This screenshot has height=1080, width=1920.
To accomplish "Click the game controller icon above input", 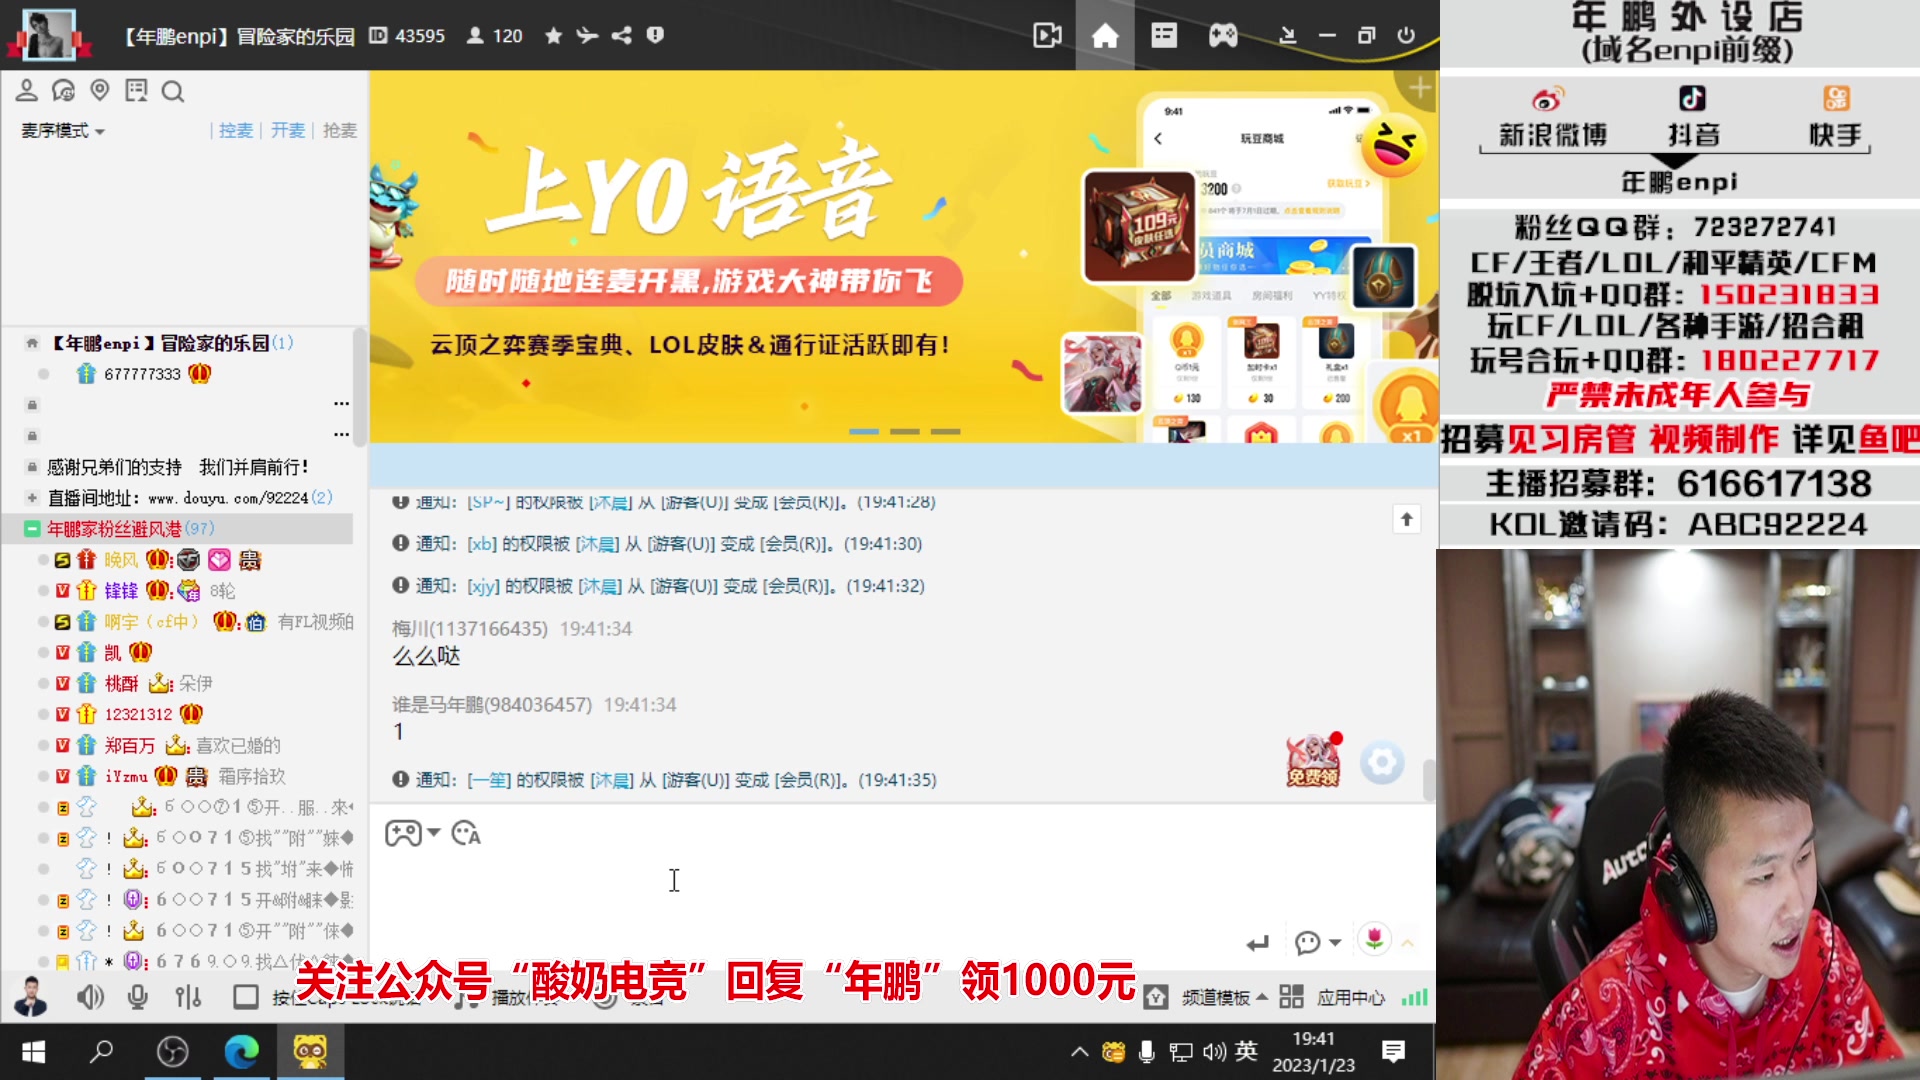I will tap(404, 833).
